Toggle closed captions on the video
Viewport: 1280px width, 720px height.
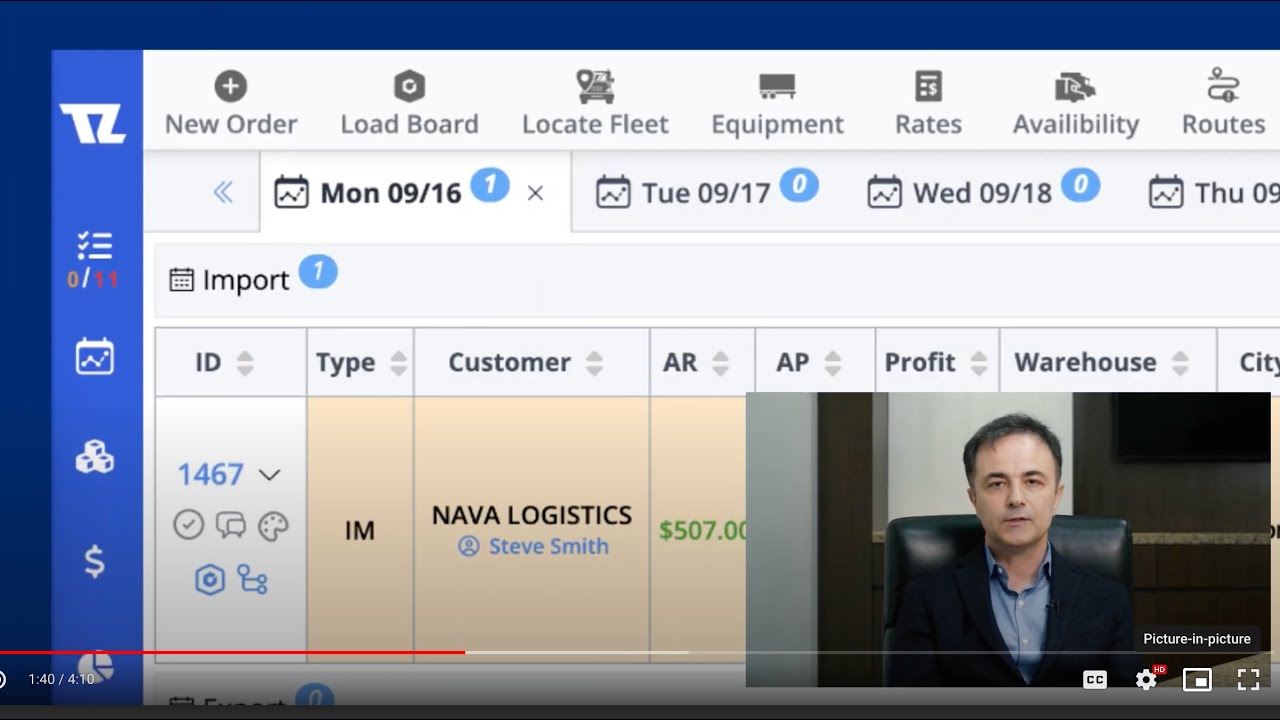[1095, 680]
